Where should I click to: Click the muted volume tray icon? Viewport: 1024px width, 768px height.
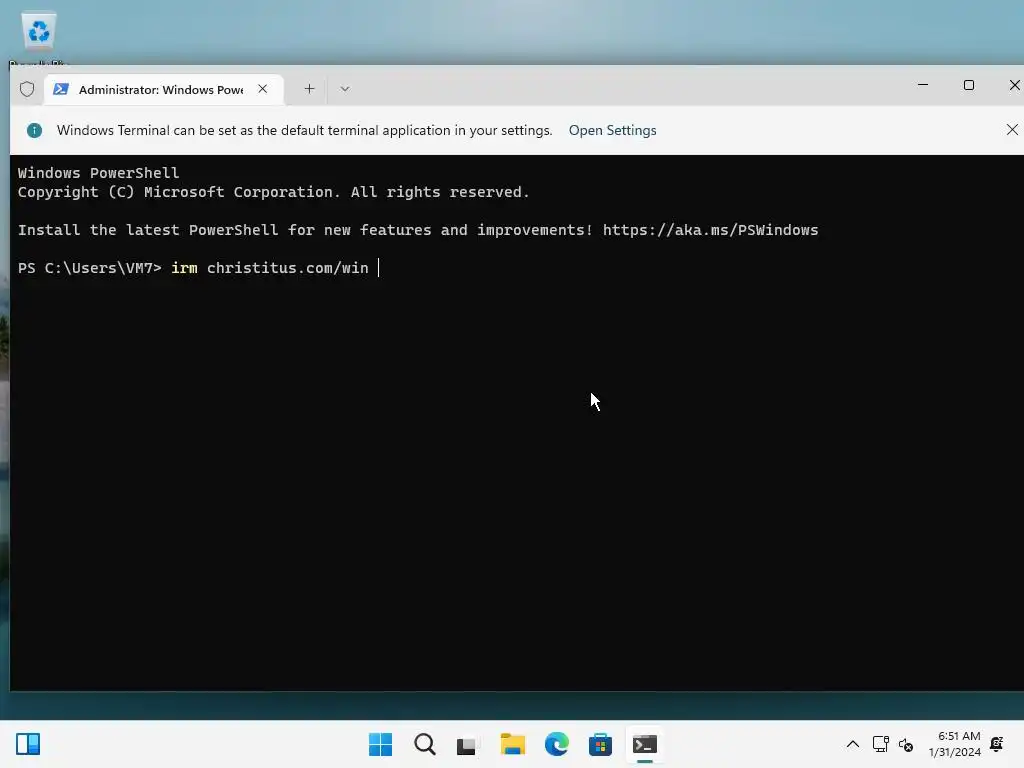[x=906, y=744]
